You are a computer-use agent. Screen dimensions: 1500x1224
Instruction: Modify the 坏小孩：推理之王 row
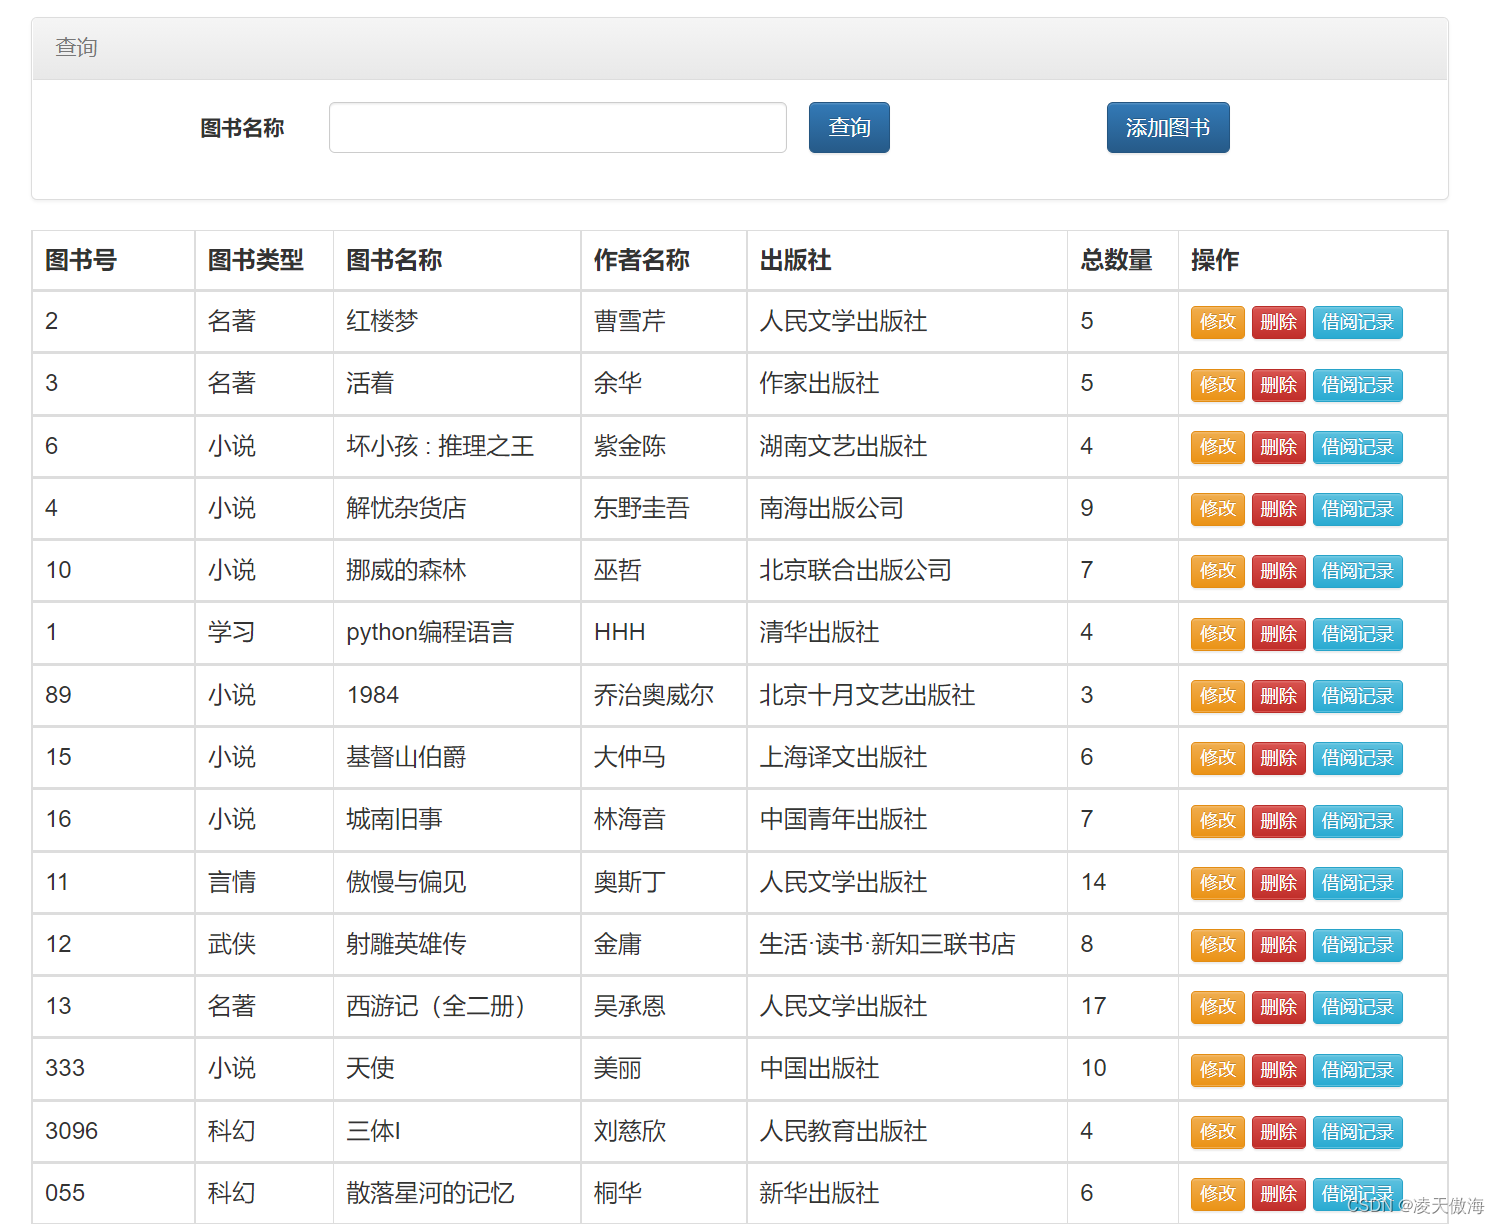pyautogui.click(x=1218, y=447)
